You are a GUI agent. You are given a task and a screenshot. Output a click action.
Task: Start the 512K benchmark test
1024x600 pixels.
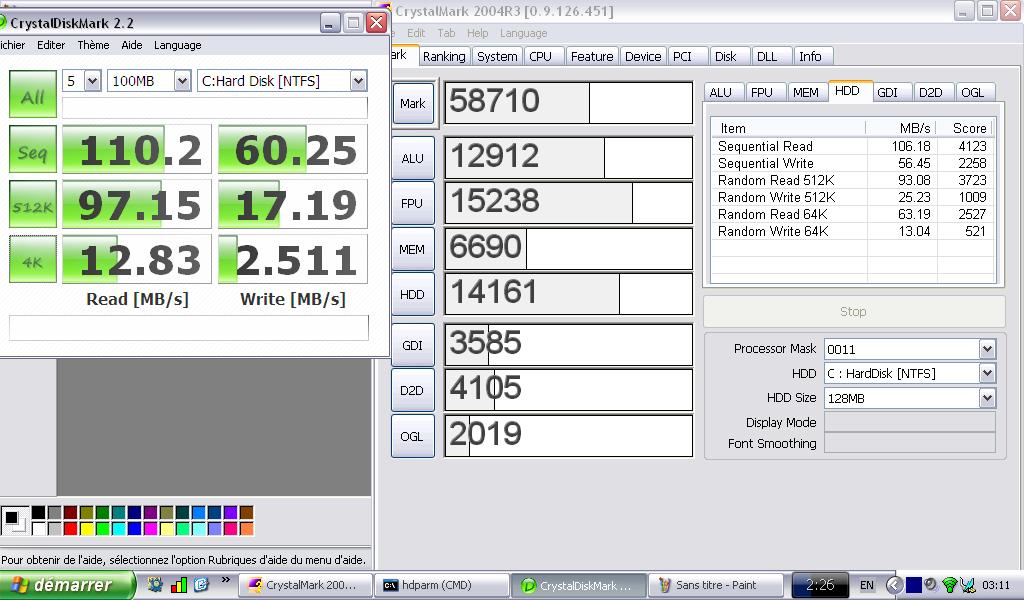33,204
